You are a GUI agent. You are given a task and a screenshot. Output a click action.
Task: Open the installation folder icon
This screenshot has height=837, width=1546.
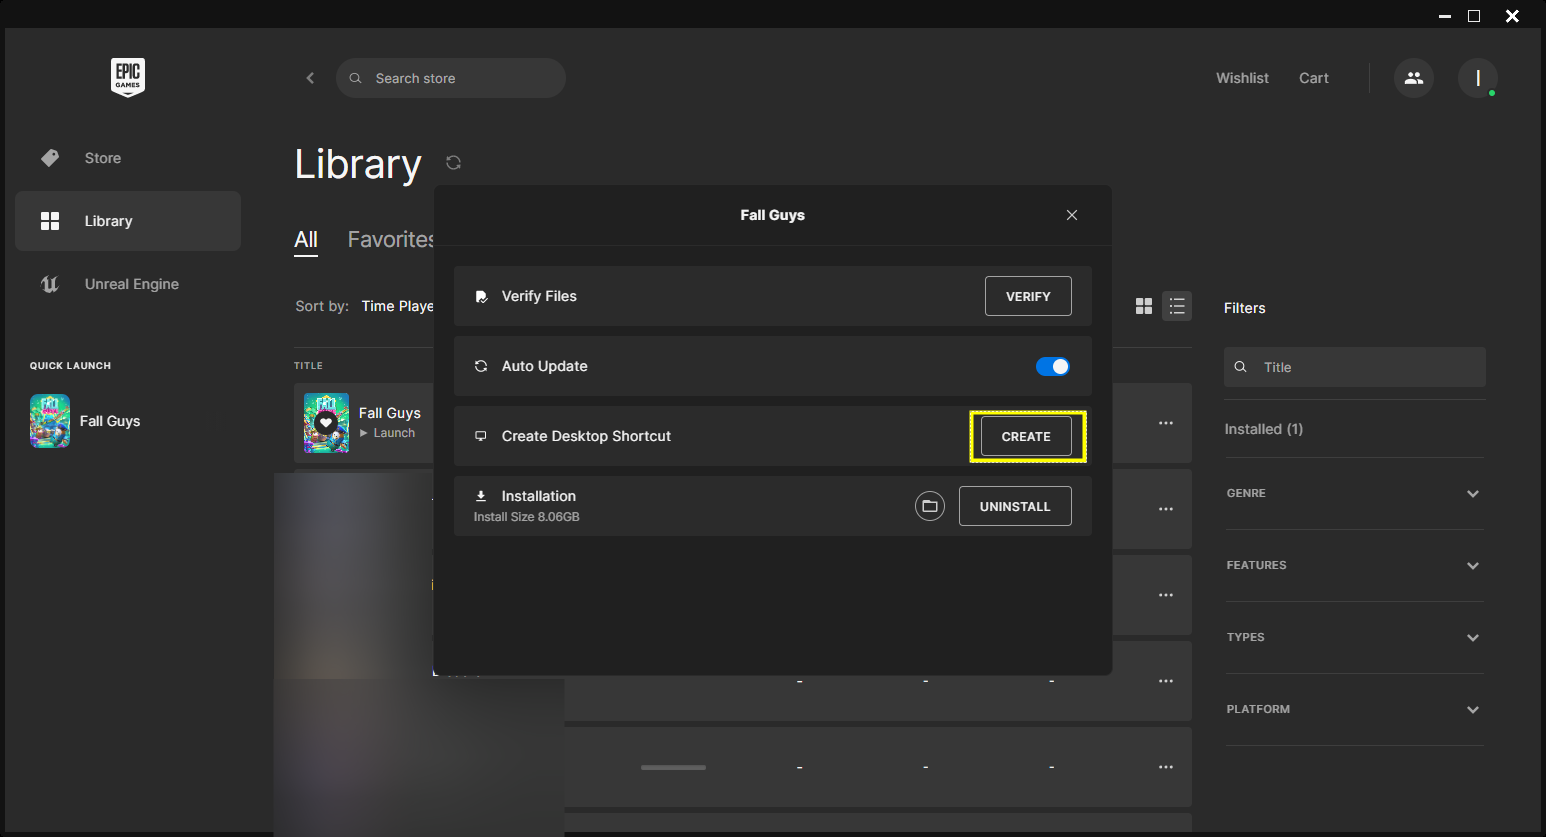(930, 506)
